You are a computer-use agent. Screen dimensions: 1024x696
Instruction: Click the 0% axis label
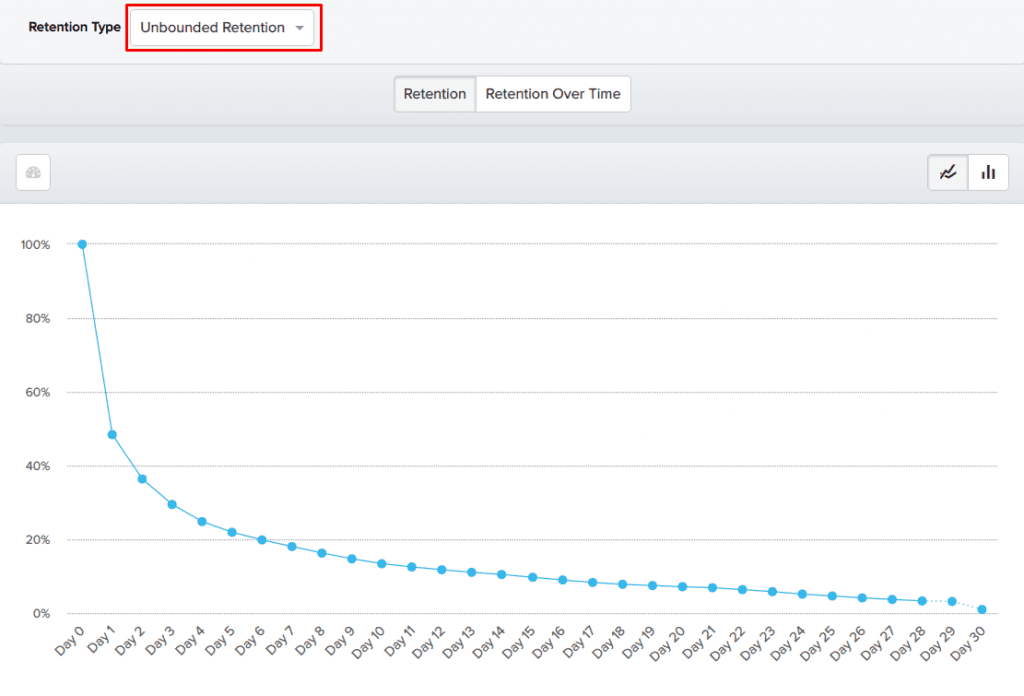click(x=40, y=612)
